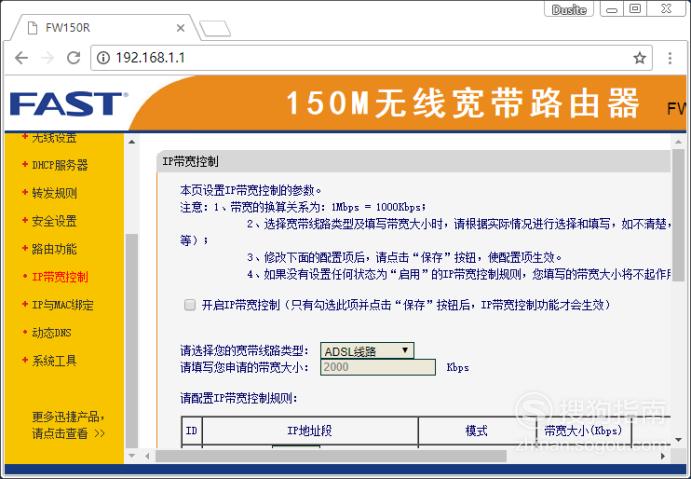
Task: Click horizontal scrollbar right arrow
Action: [x=663, y=456]
